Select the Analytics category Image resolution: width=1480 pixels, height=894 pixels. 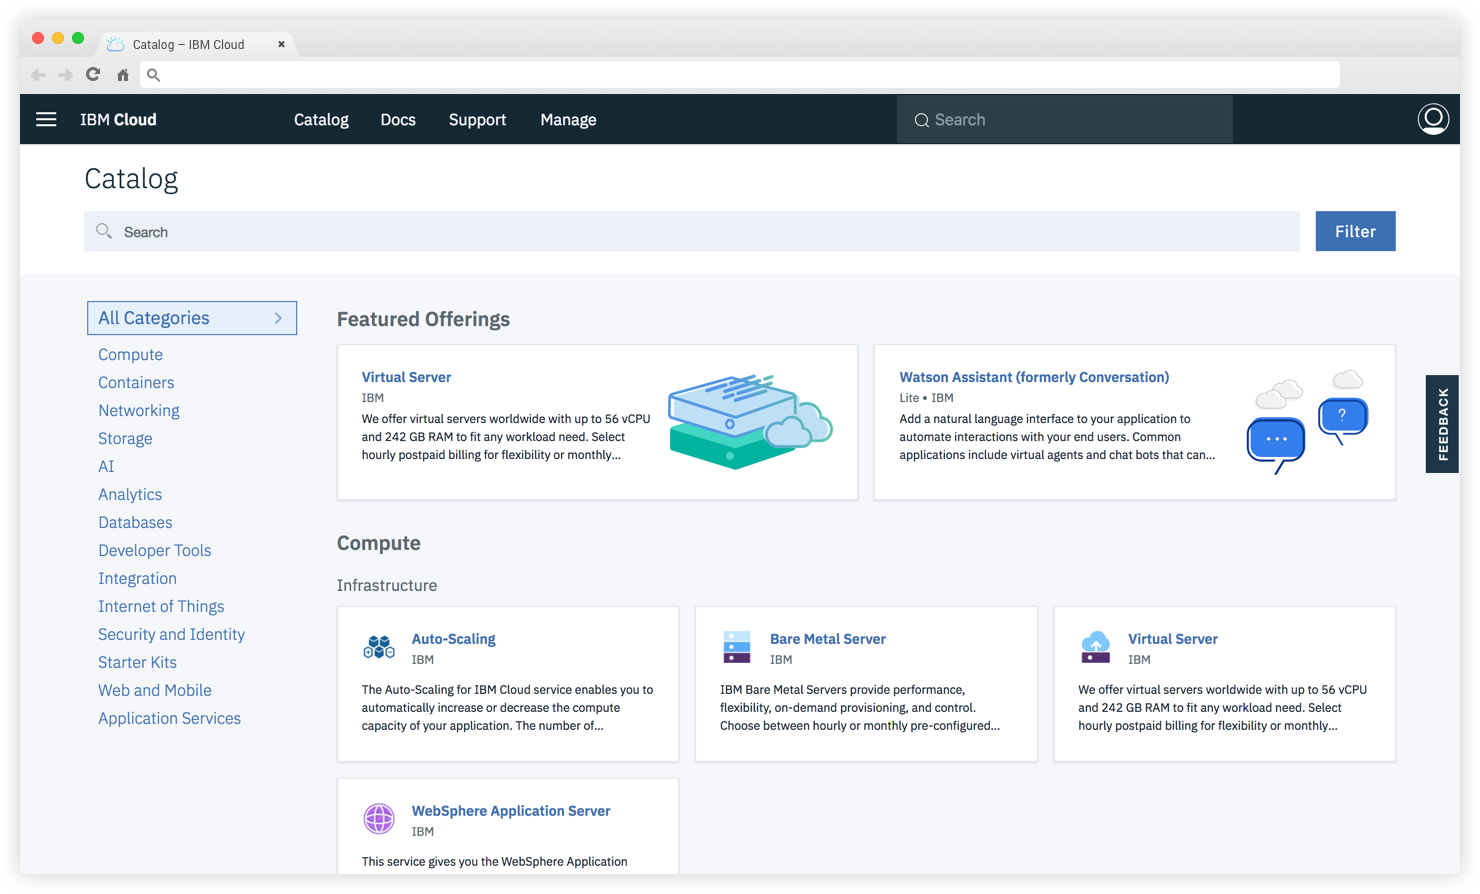[x=130, y=494]
